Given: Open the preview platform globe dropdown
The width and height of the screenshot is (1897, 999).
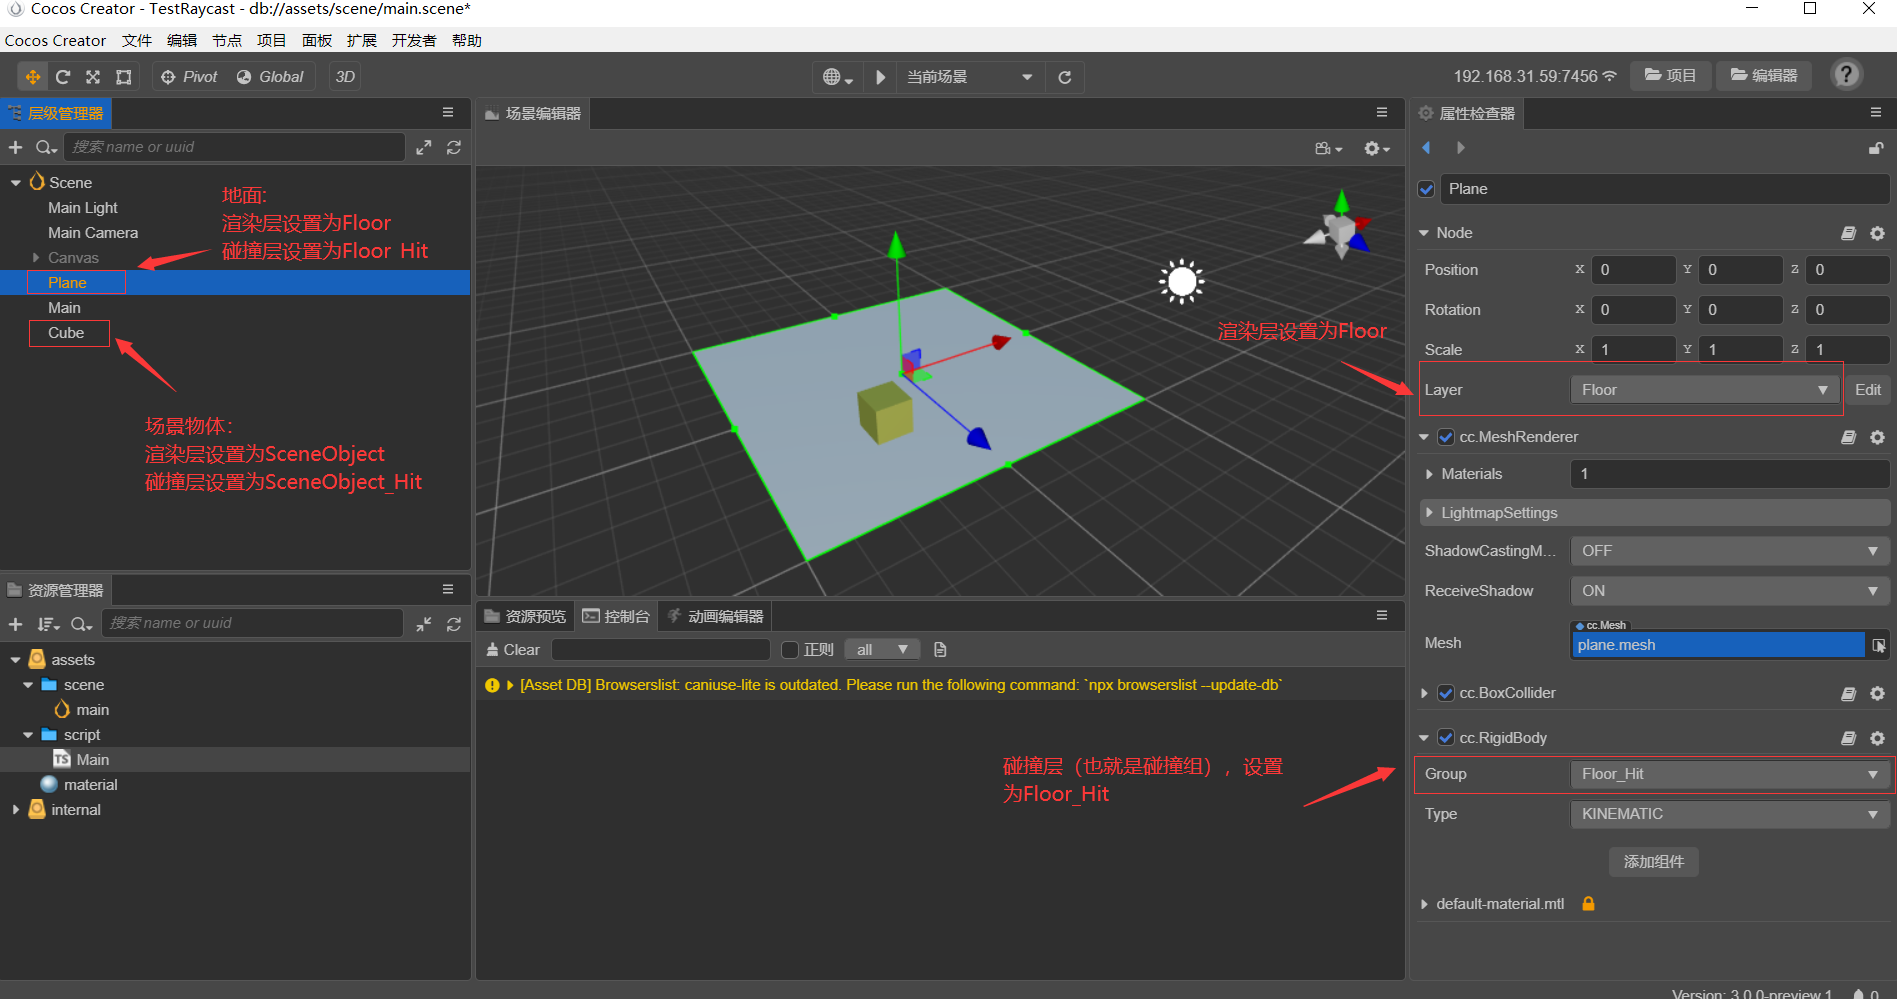Looking at the screenshot, I should 838,77.
